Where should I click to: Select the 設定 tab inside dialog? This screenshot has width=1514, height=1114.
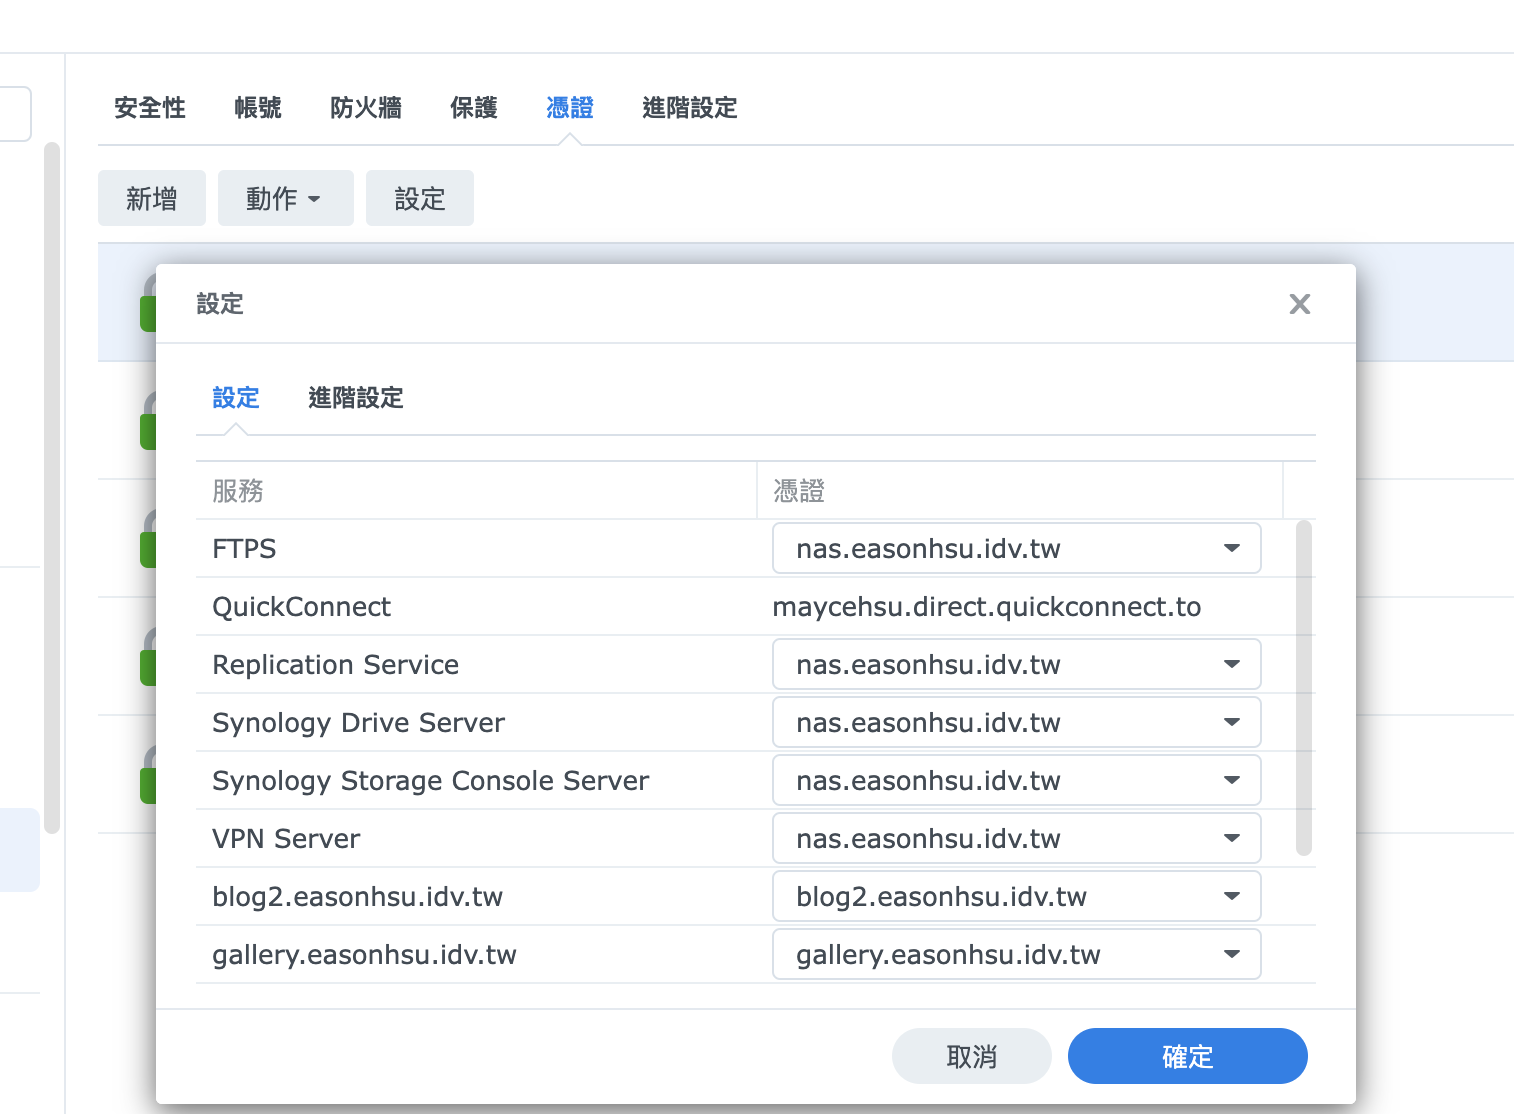pyautogui.click(x=235, y=398)
